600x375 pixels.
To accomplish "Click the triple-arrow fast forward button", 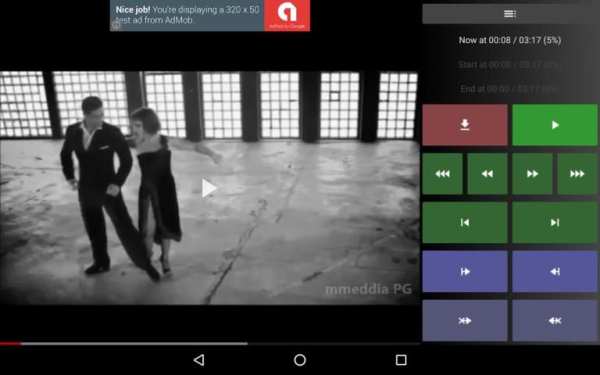I will point(577,174).
